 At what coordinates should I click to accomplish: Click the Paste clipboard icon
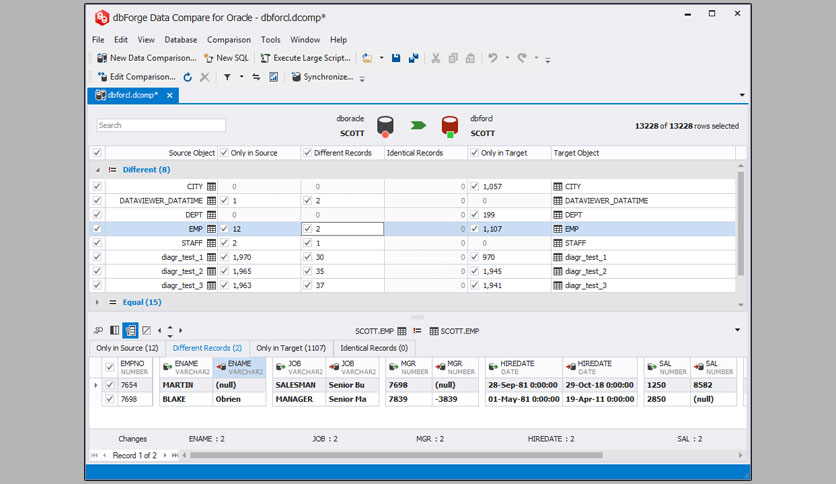[470, 58]
